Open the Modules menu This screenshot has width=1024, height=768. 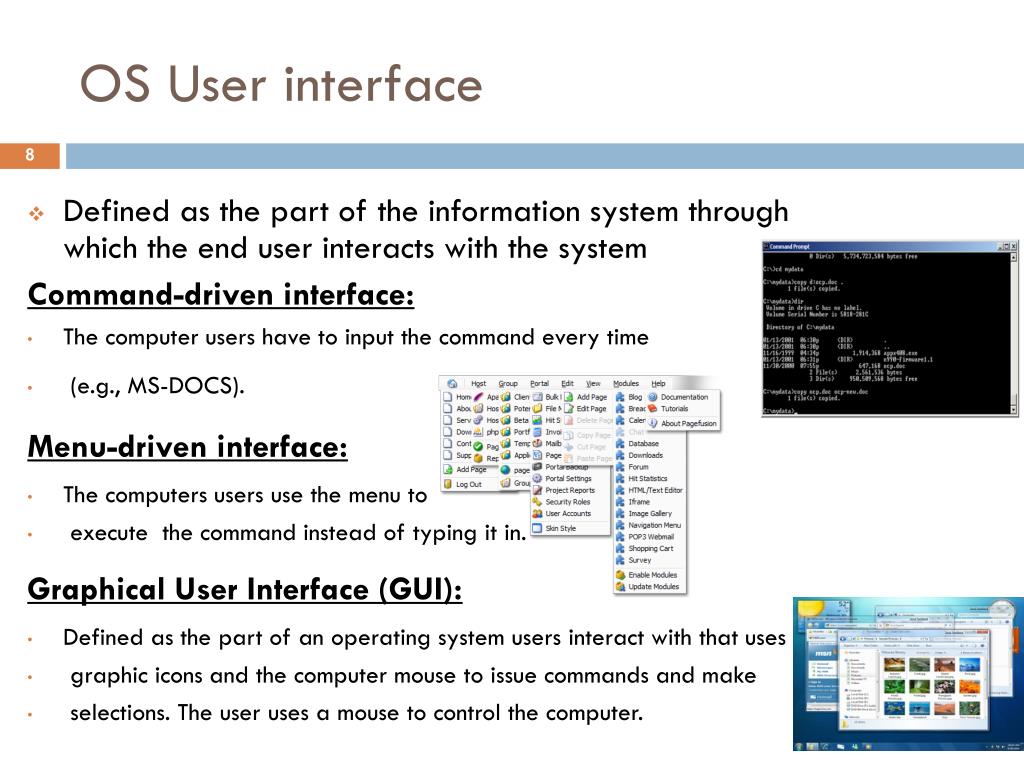626,383
